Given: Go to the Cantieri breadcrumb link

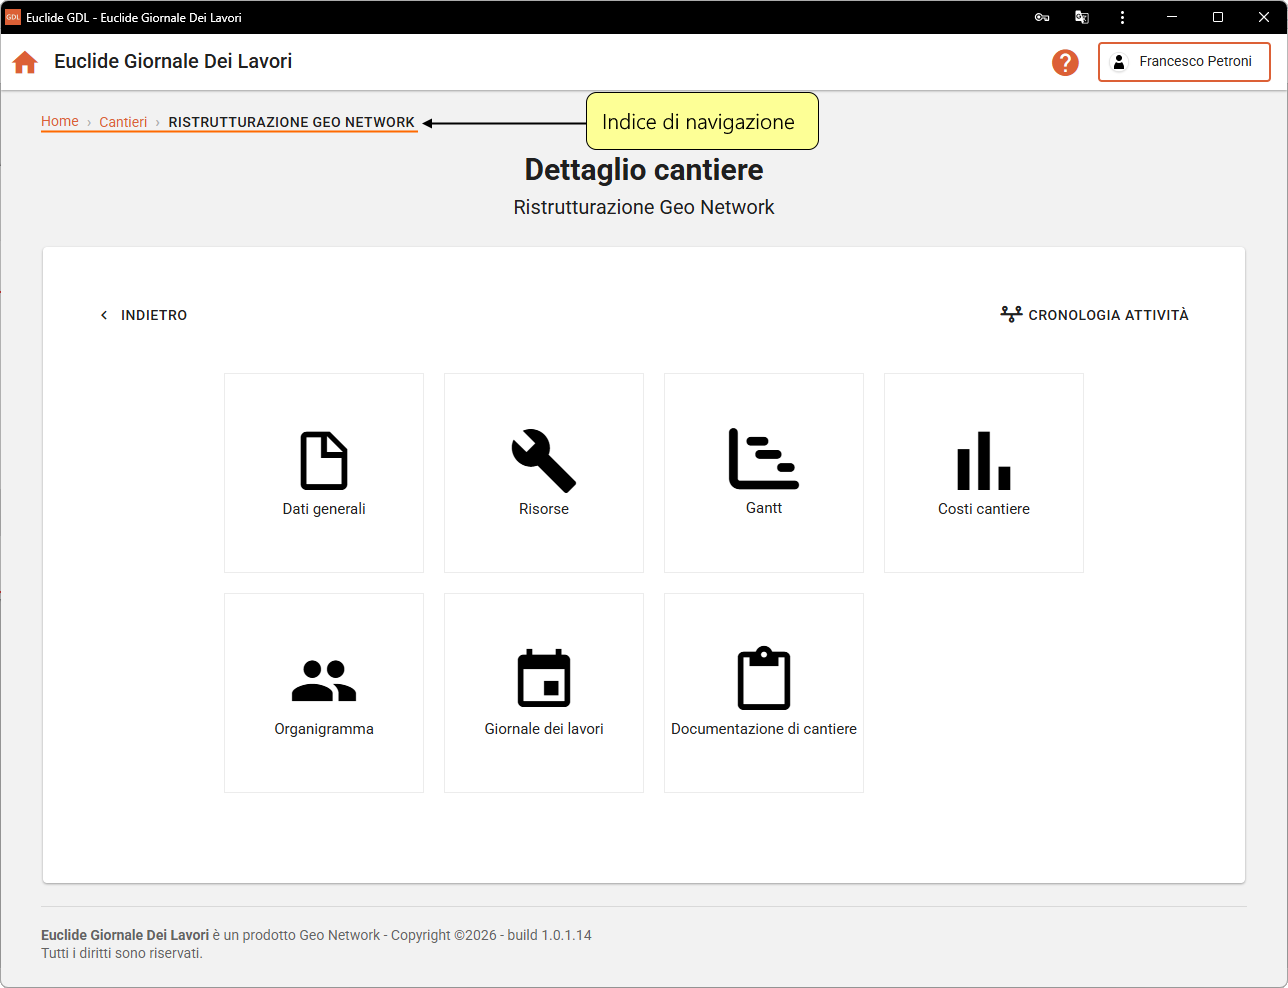Looking at the screenshot, I should click(x=123, y=122).
